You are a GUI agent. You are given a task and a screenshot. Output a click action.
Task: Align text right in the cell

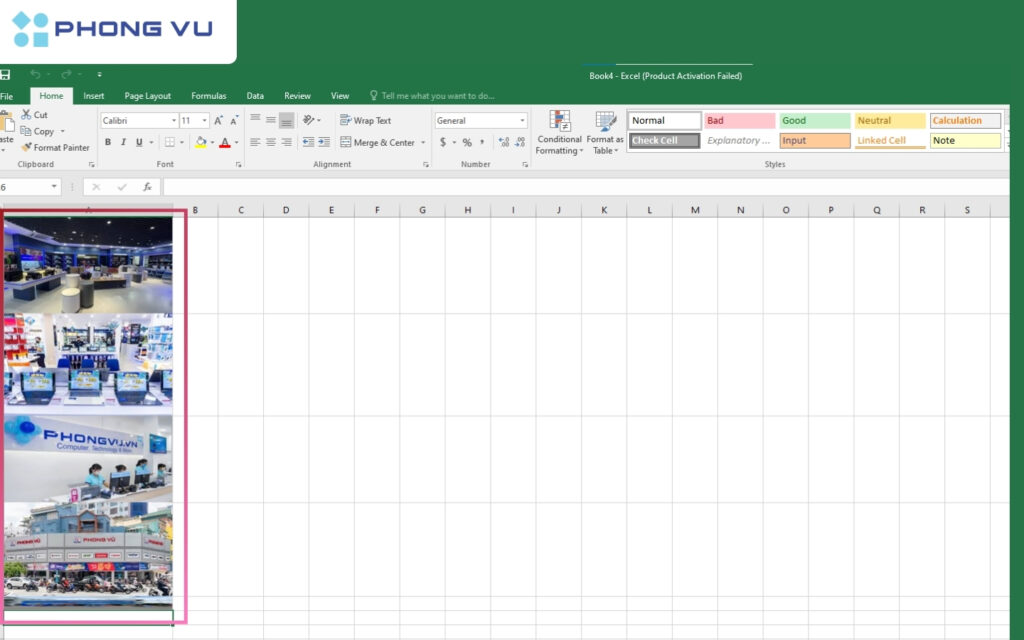coord(286,142)
